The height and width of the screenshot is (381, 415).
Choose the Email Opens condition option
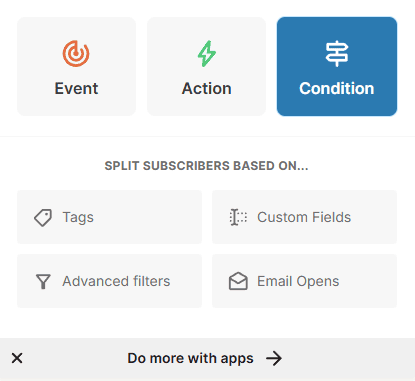click(304, 281)
